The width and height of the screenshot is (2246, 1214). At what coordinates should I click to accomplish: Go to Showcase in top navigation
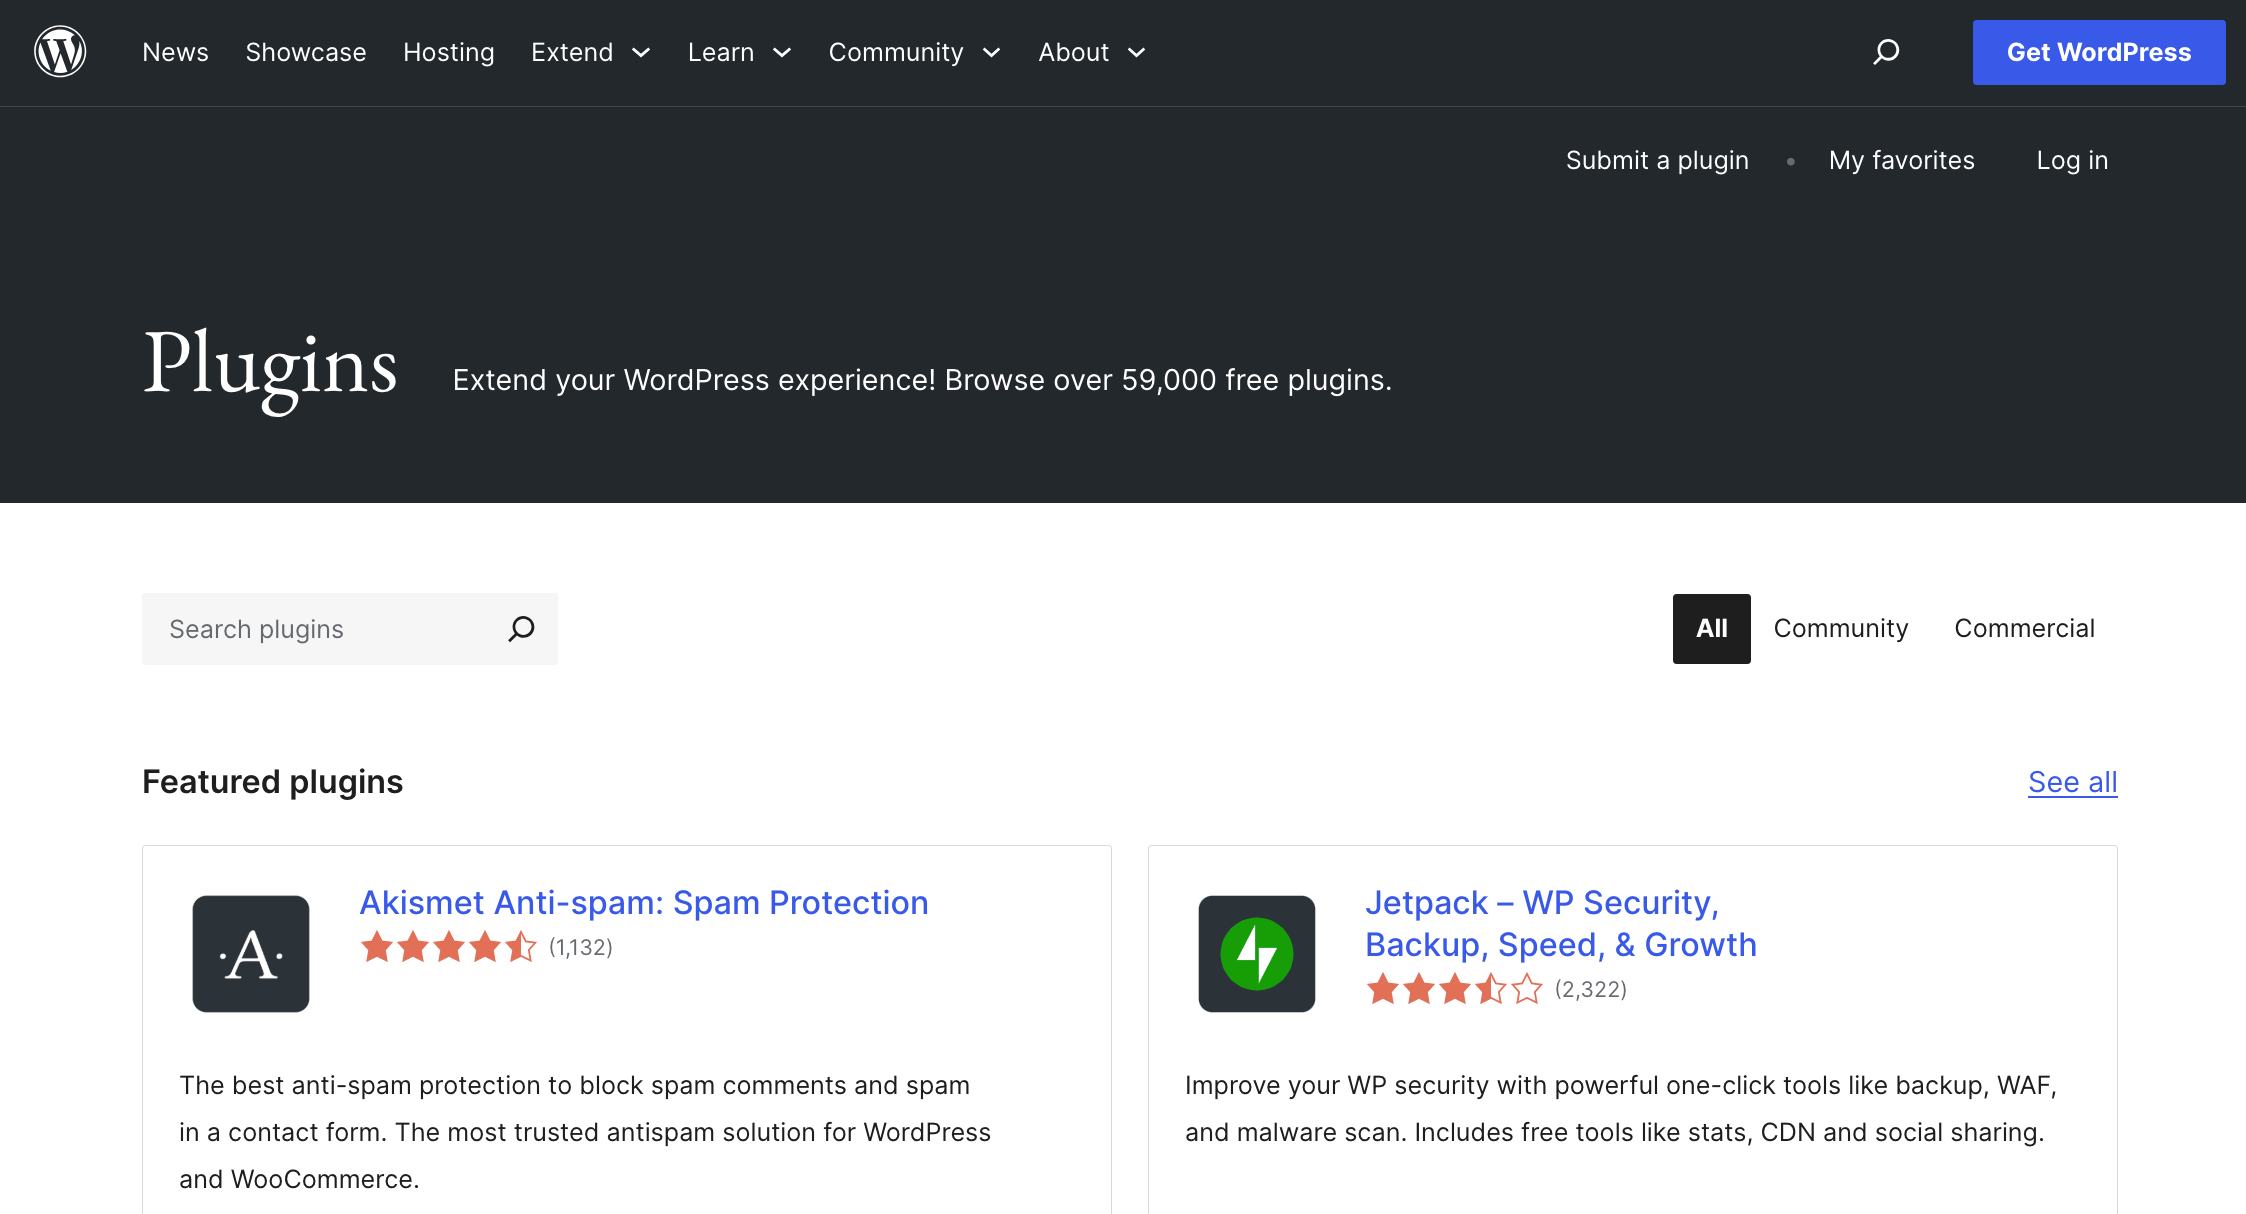306,52
